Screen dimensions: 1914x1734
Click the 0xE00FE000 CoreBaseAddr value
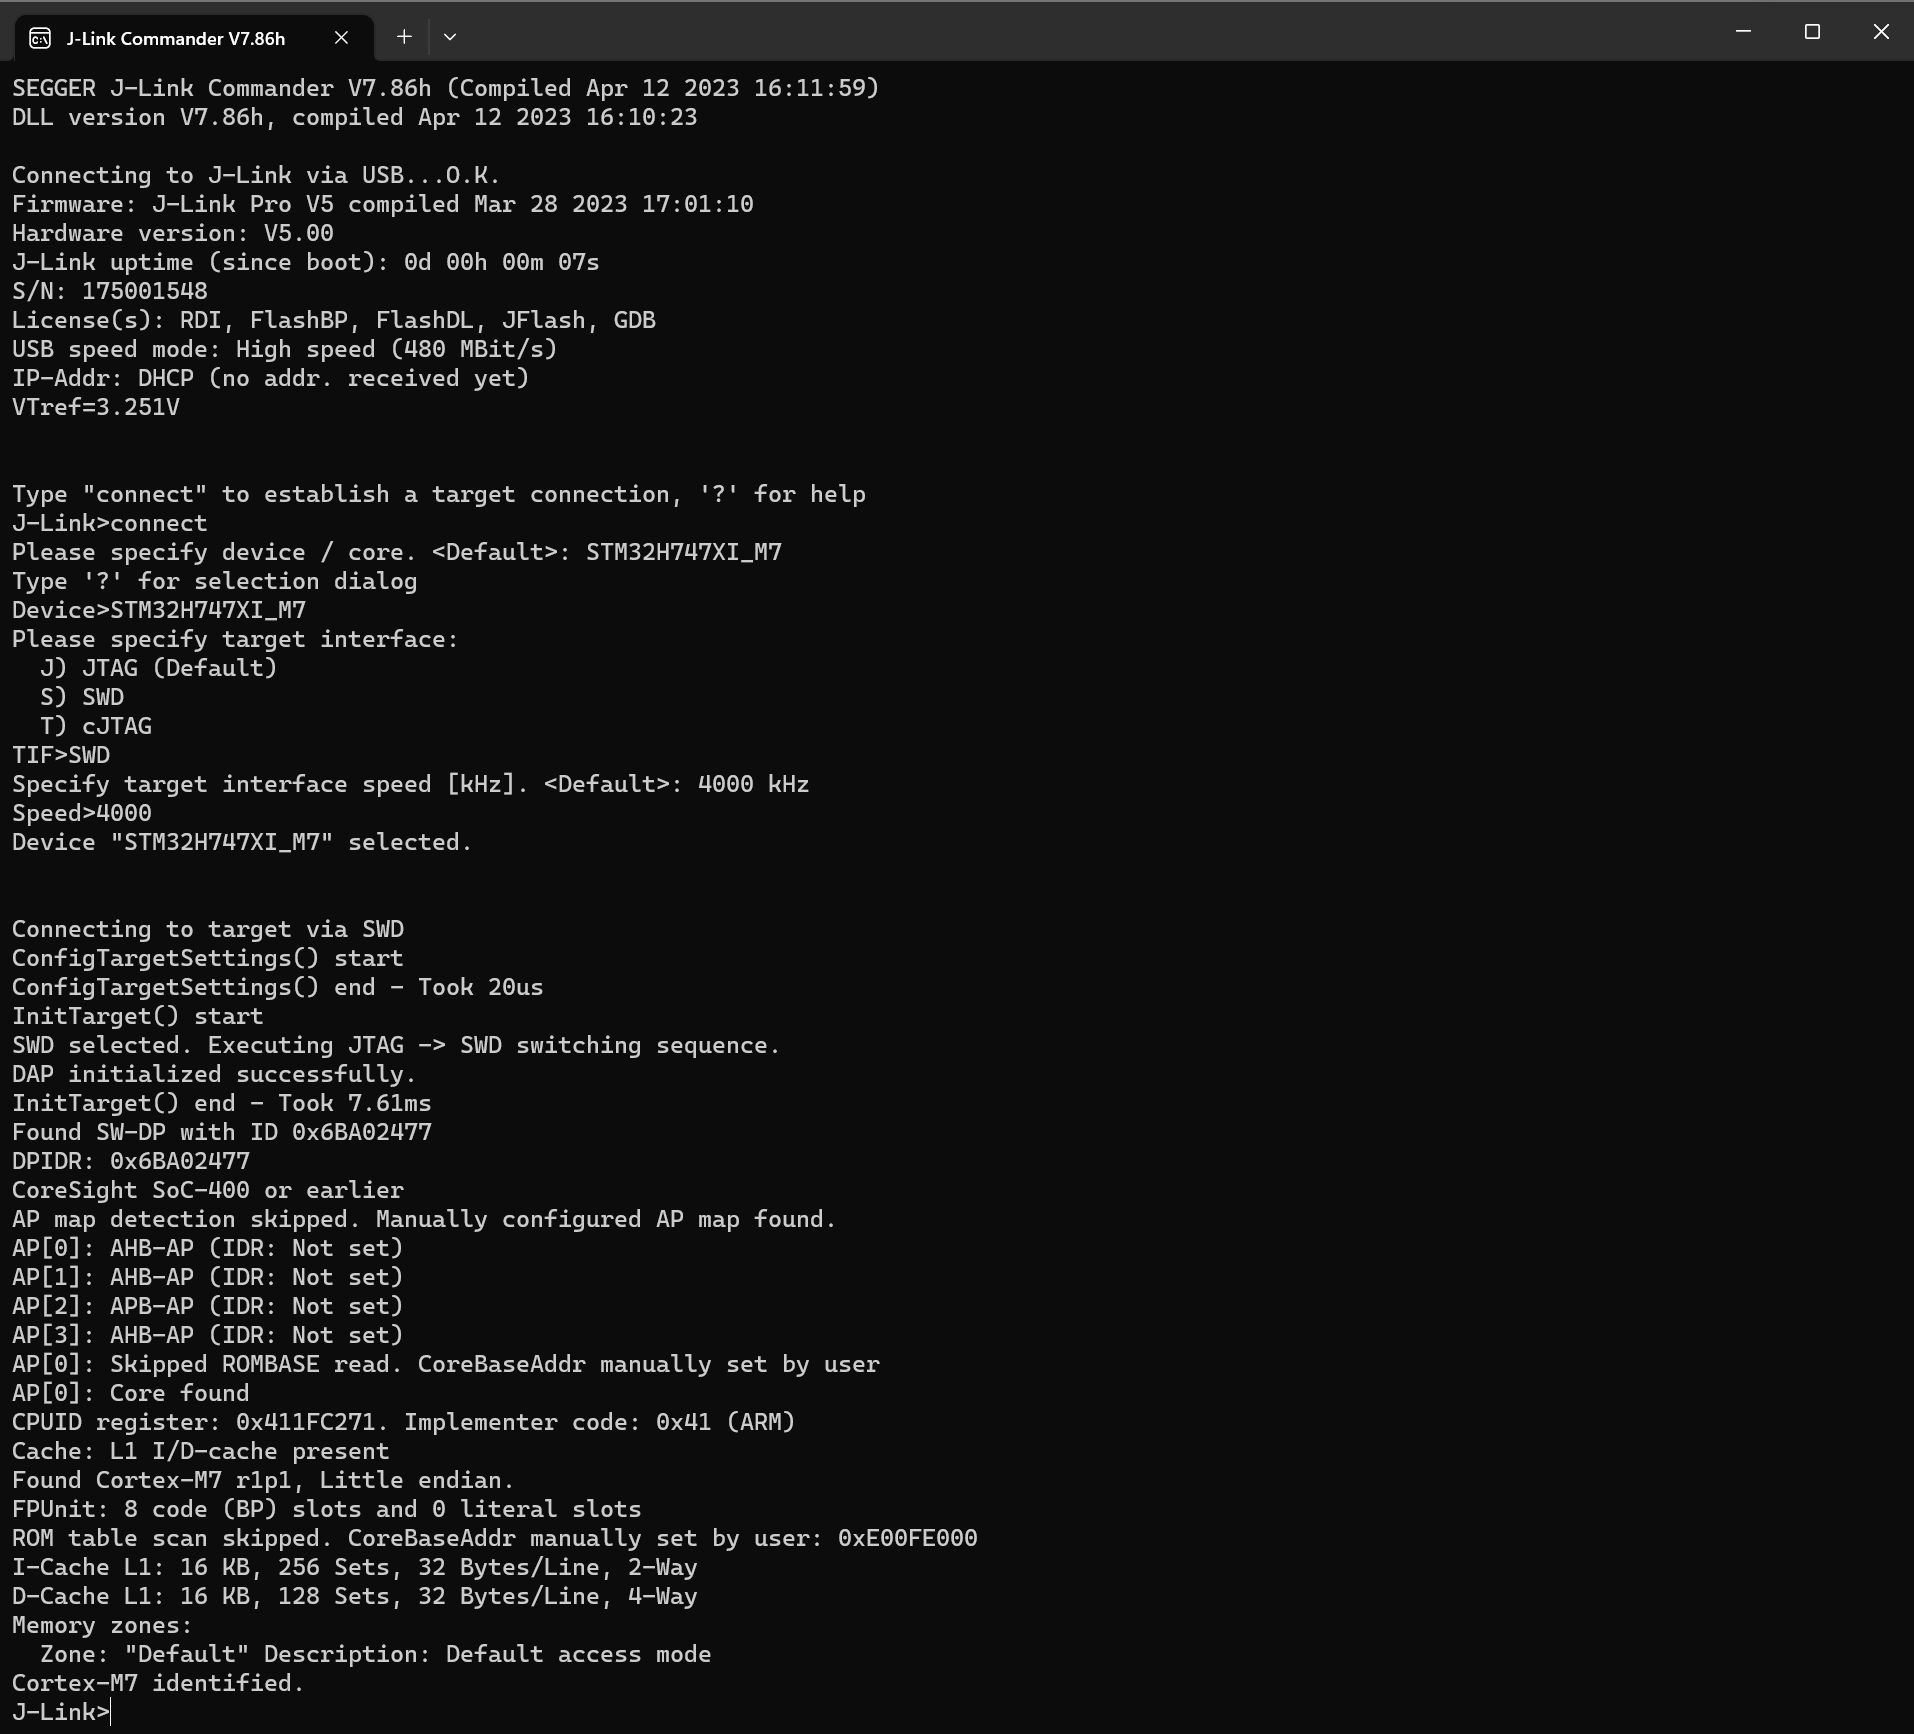click(x=907, y=1538)
